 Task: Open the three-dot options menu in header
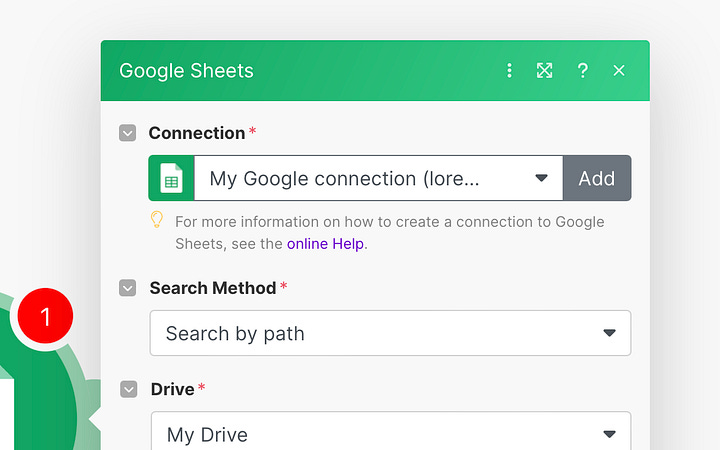coord(509,71)
